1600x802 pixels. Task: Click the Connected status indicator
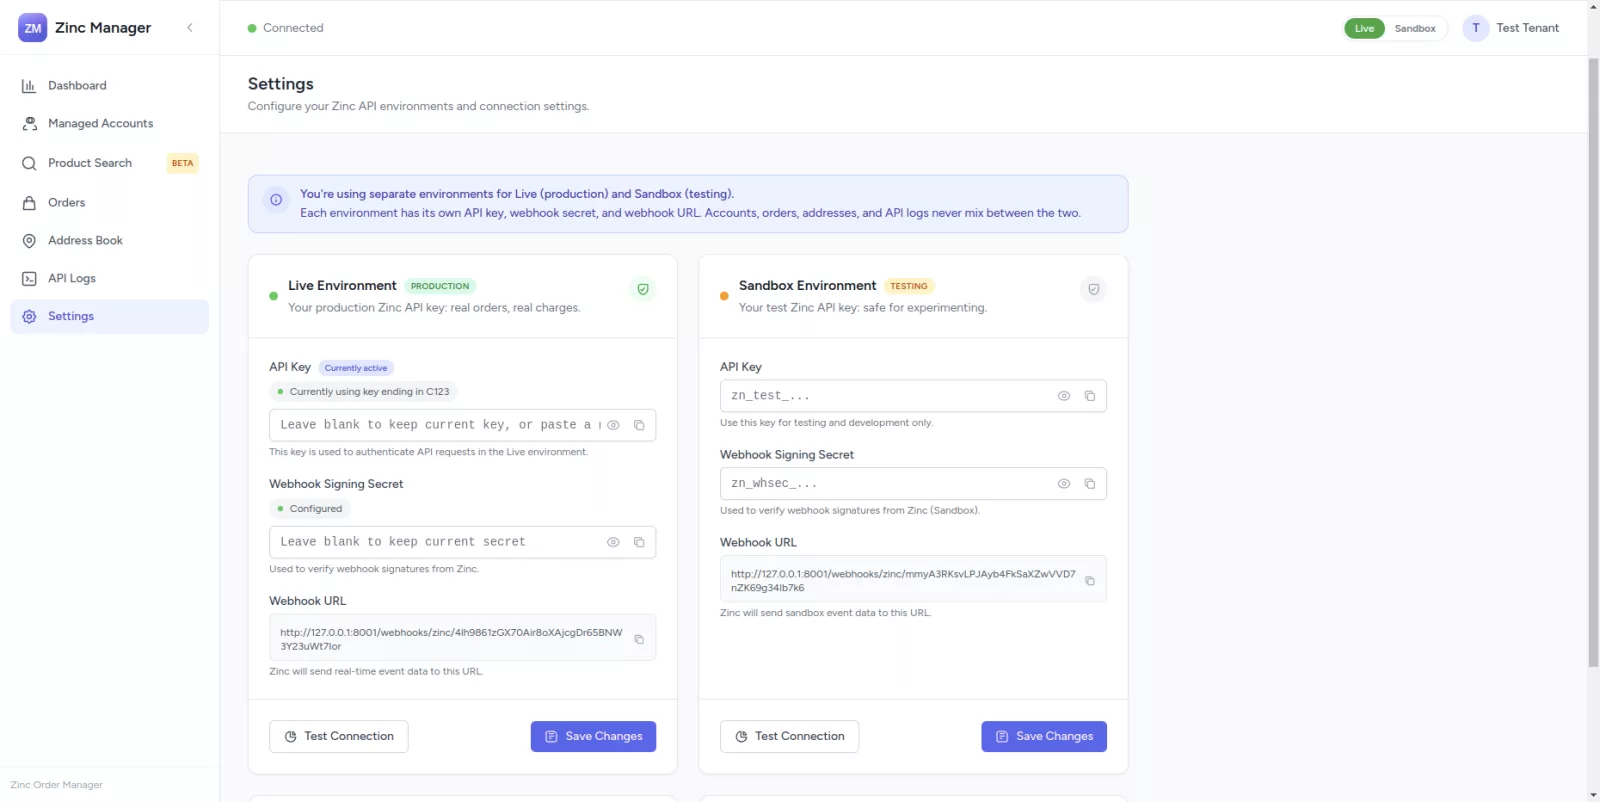tap(286, 28)
